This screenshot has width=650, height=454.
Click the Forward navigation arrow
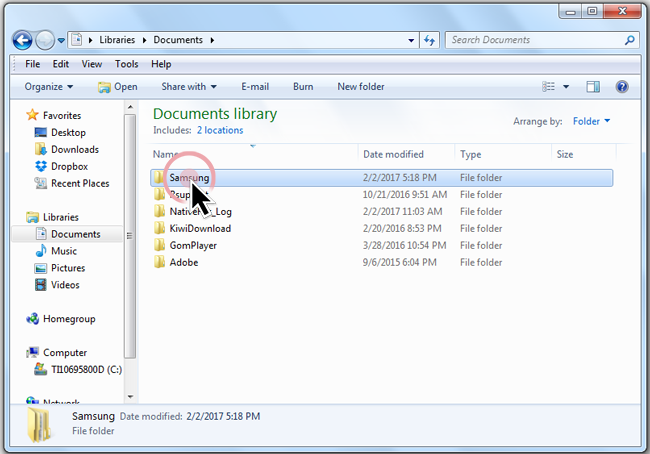click(x=45, y=40)
